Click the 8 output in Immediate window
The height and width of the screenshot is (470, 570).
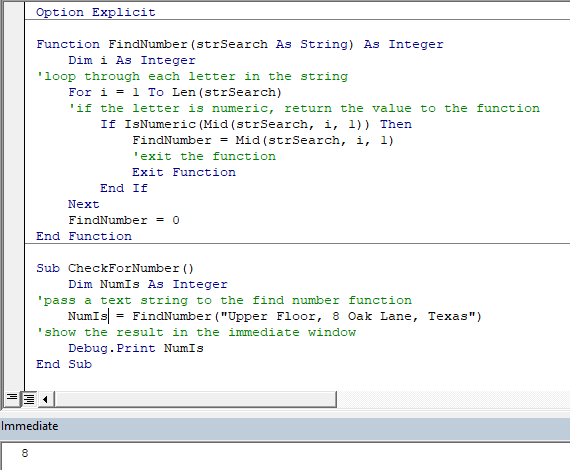tap(24, 453)
